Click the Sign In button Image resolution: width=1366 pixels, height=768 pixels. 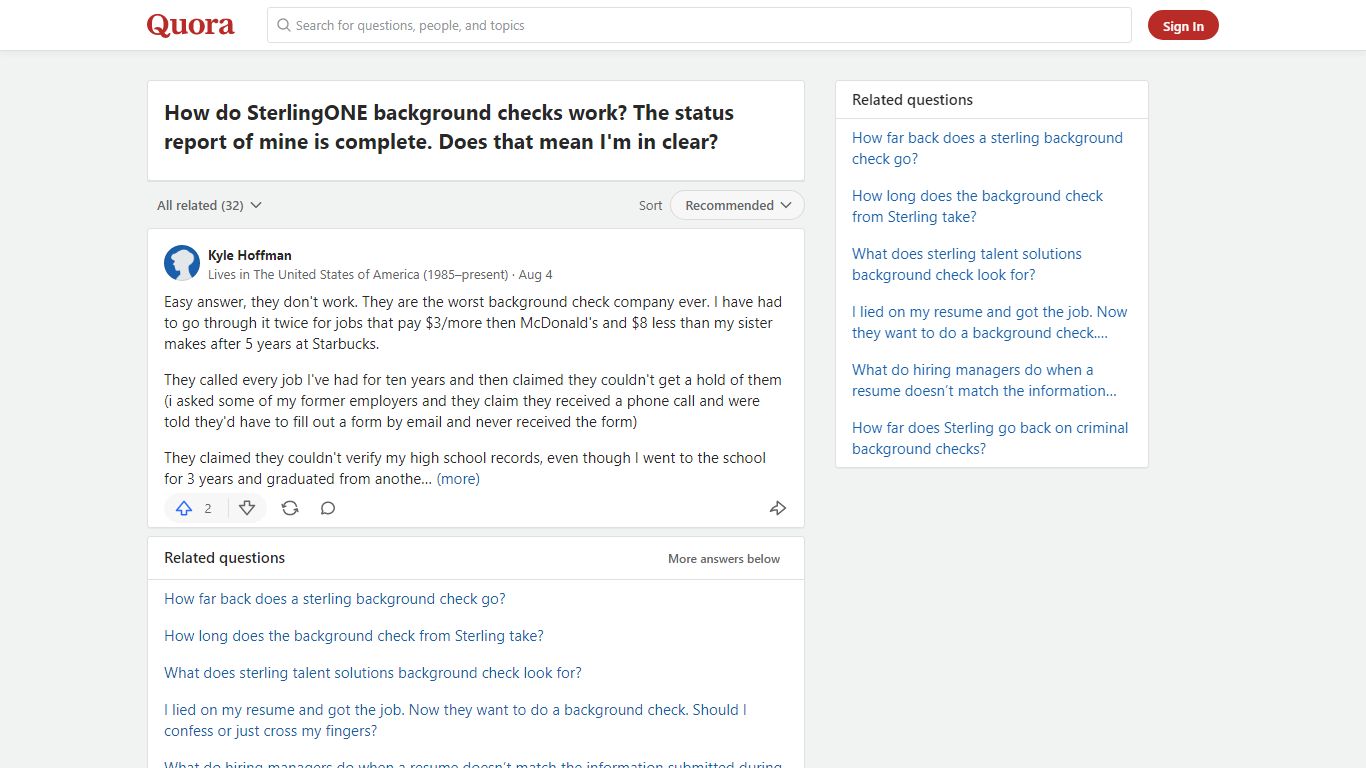(1183, 26)
